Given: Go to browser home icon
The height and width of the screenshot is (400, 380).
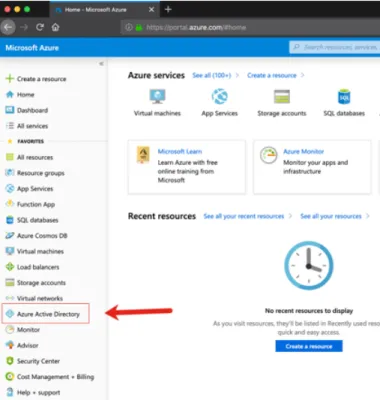Looking at the screenshot, I should point(55,27).
